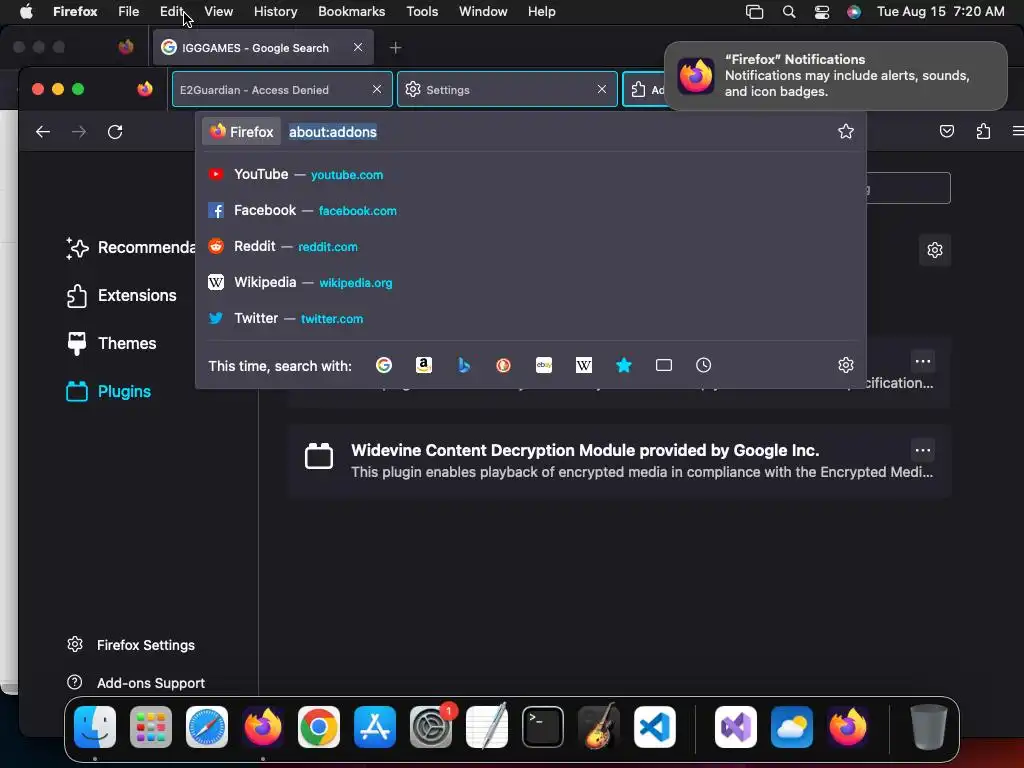Open the Tools menu
This screenshot has width=1024, height=768.
click(422, 11)
